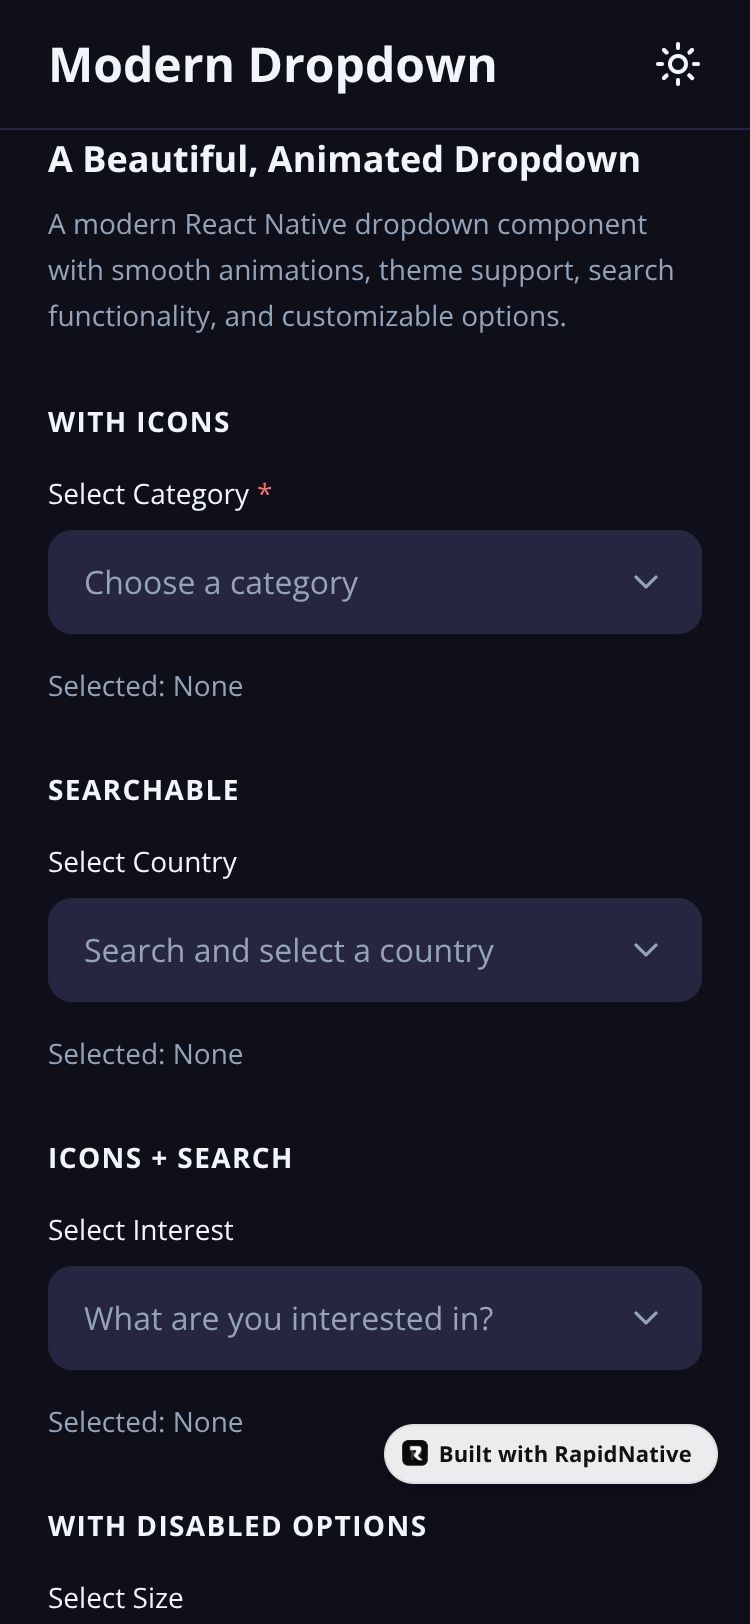Click the "SEARCHABLE" section heading
The width and height of the screenshot is (750, 1624).
tap(143, 790)
